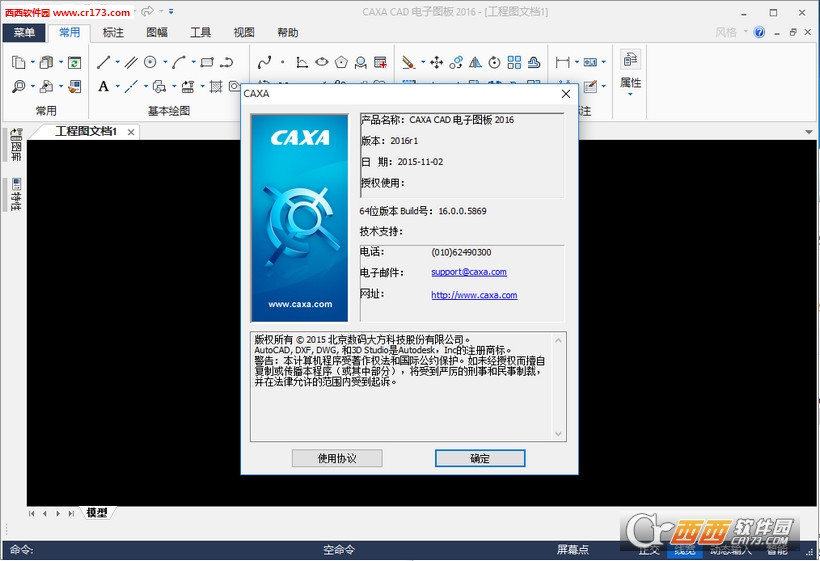Viewport: 820px width, 561px height.
Task: Switch to the 视图 ribbon tab
Action: coord(244,32)
